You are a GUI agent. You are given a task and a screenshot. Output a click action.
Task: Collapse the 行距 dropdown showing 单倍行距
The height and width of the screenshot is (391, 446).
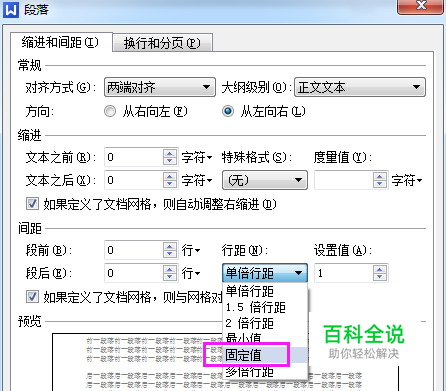[x=265, y=273]
